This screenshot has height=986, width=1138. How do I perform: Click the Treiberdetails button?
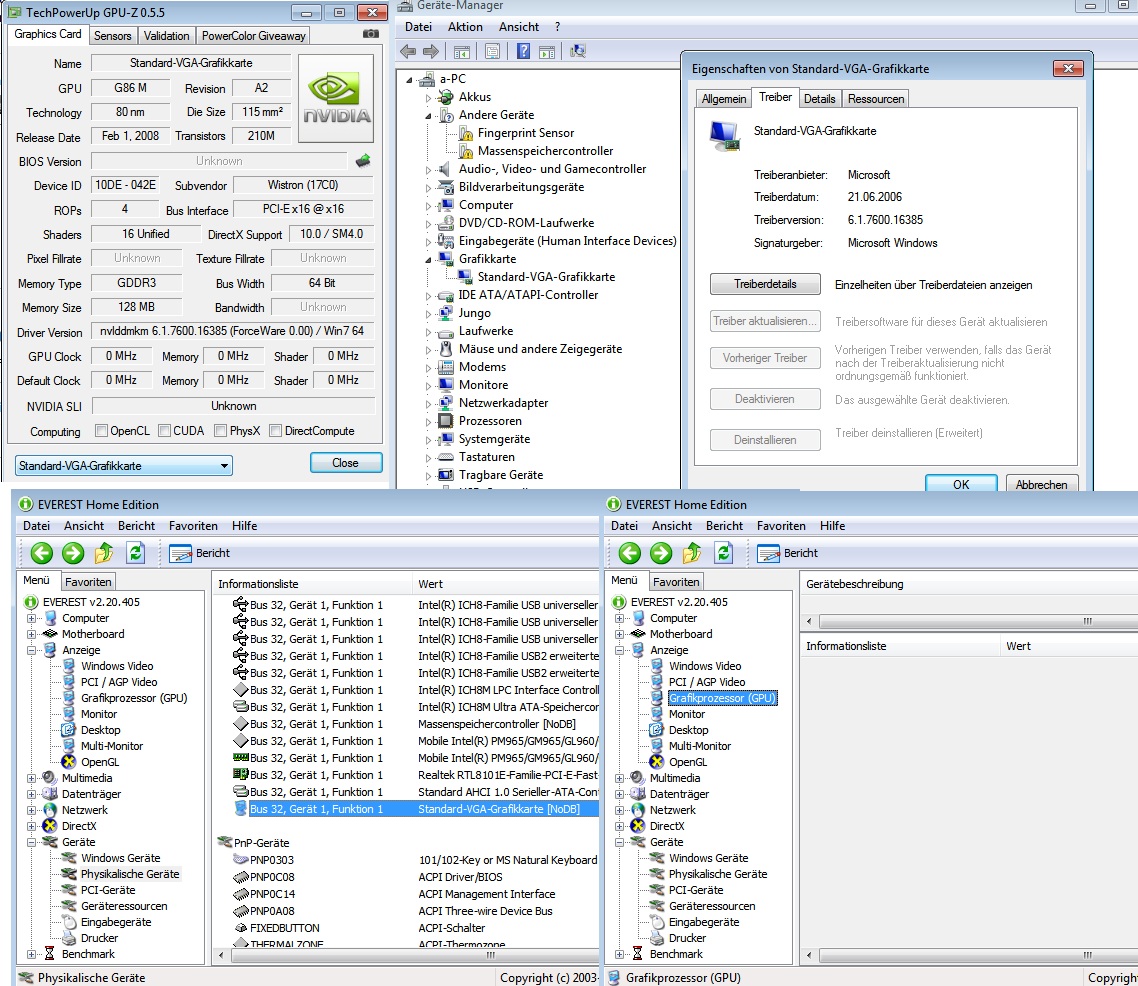pyautogui.click(x=765, y=284)
